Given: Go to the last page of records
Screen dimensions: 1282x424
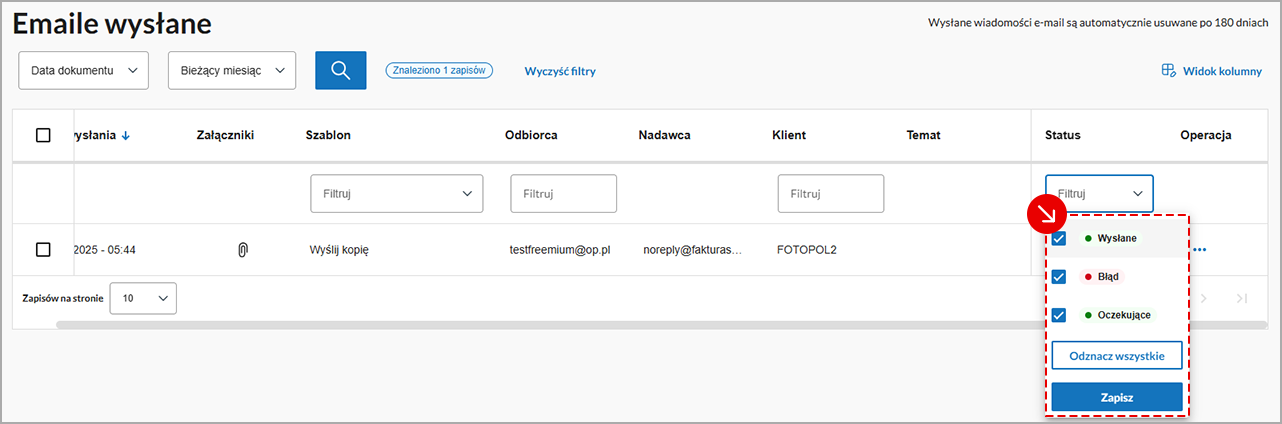Looking at the screenshot, I should [1241, 298].
